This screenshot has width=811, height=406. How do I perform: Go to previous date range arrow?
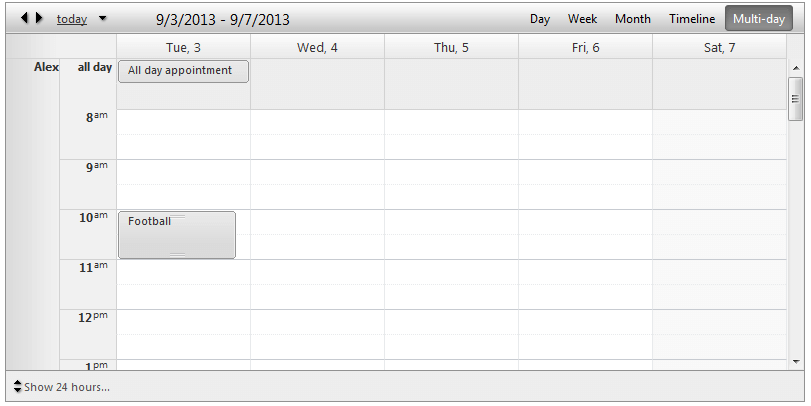[x=25, y=18]
